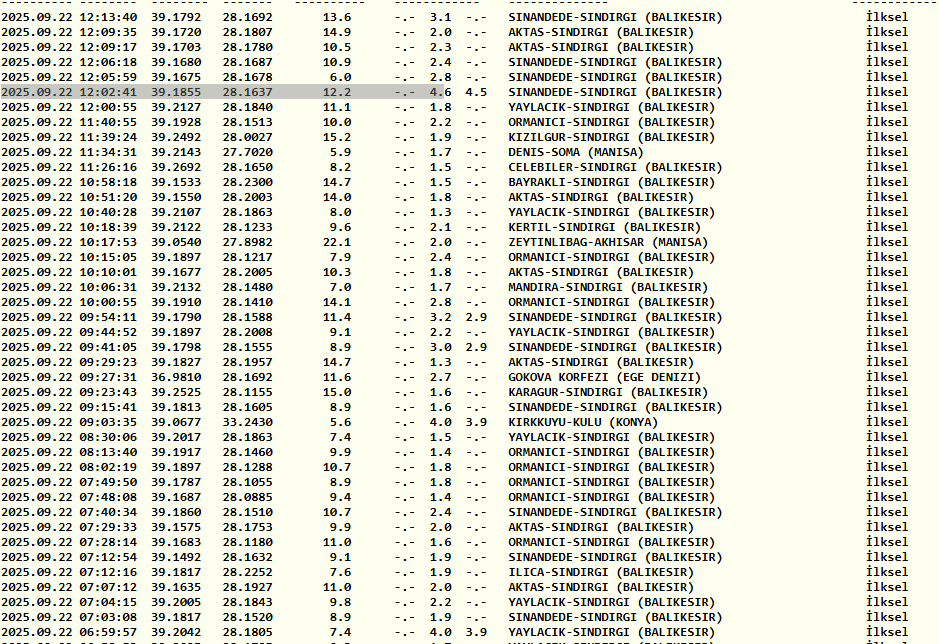
Task: Click the İlksel label on the 12:13:40 row
Action: click(887, 17)
